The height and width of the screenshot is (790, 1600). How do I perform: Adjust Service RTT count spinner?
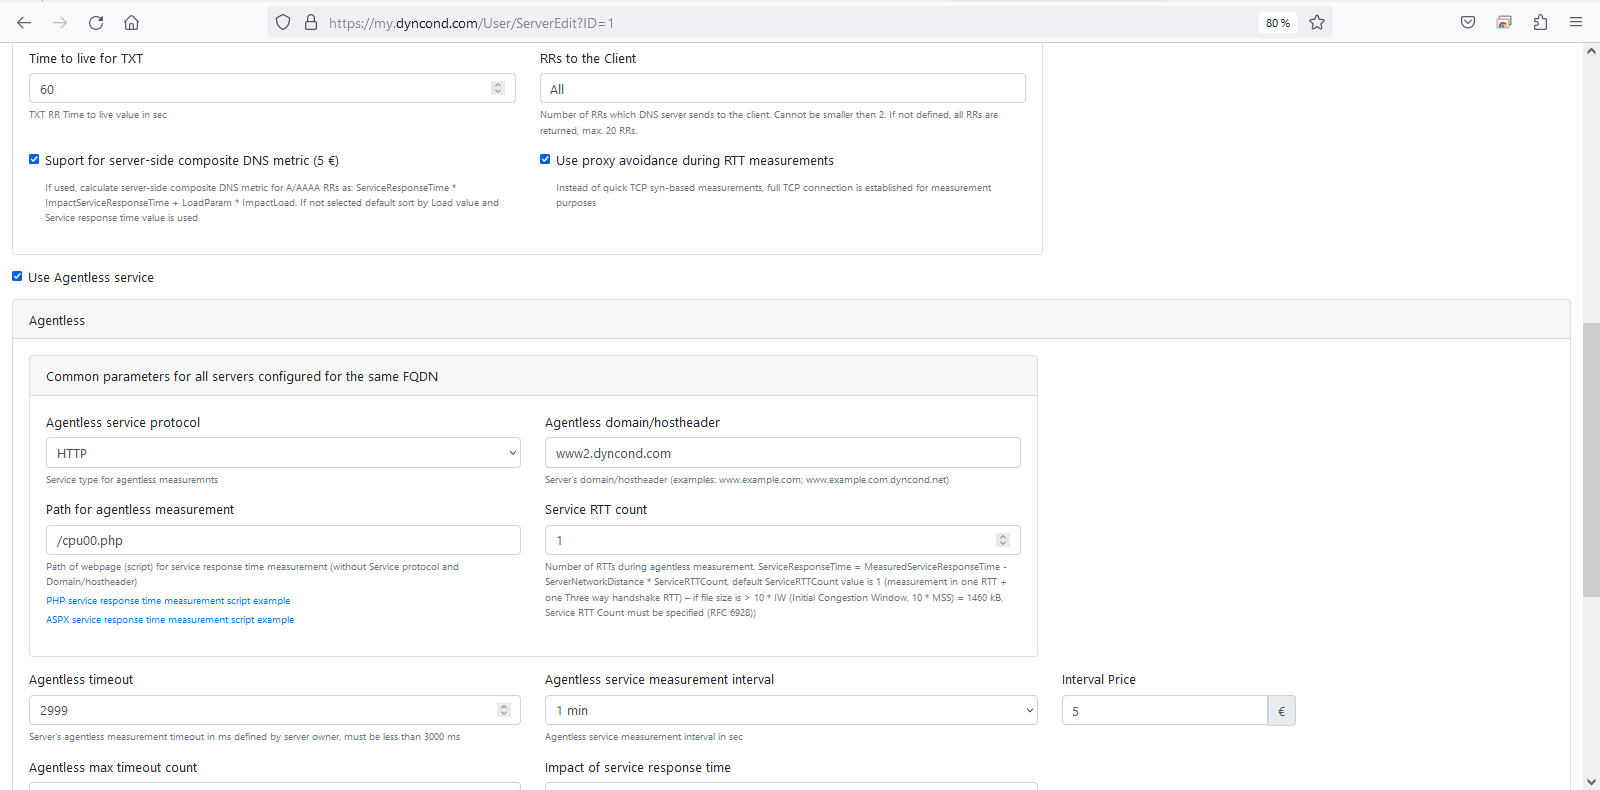[1003, 540]
